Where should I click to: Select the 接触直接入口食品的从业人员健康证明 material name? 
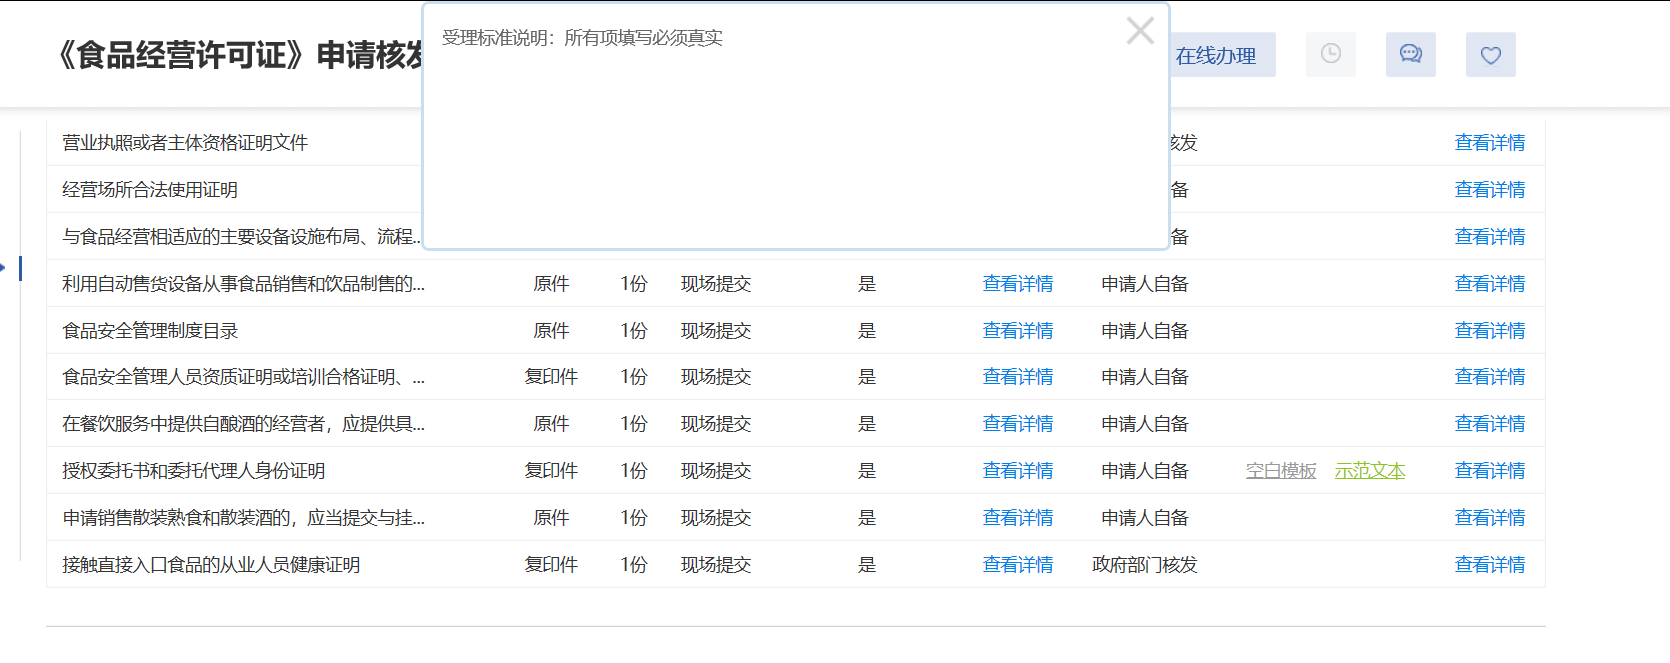[x=211, y=565]
